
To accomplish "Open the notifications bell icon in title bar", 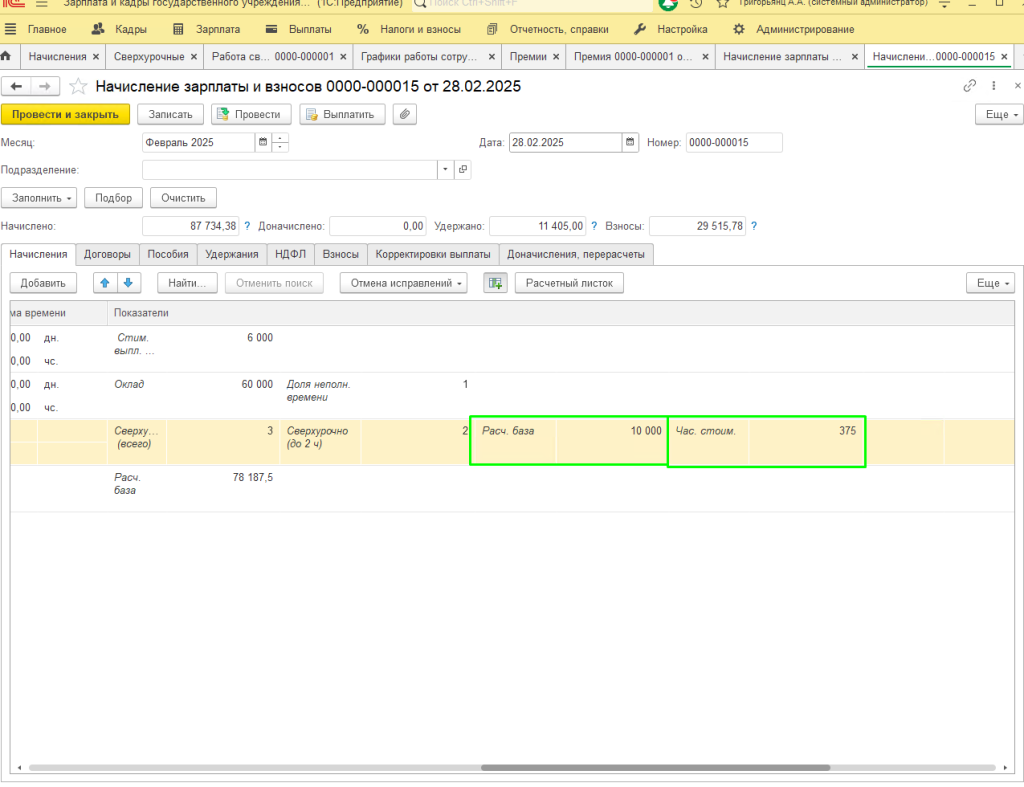I will click(668, 5).
